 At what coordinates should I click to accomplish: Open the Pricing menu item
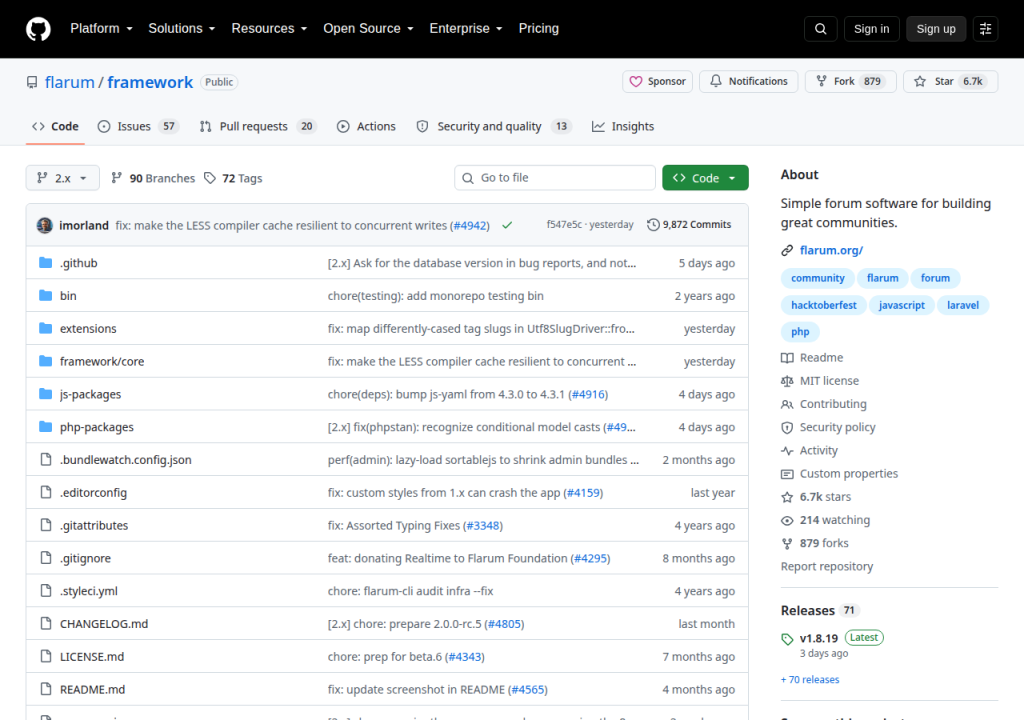[x=539, y=29]
